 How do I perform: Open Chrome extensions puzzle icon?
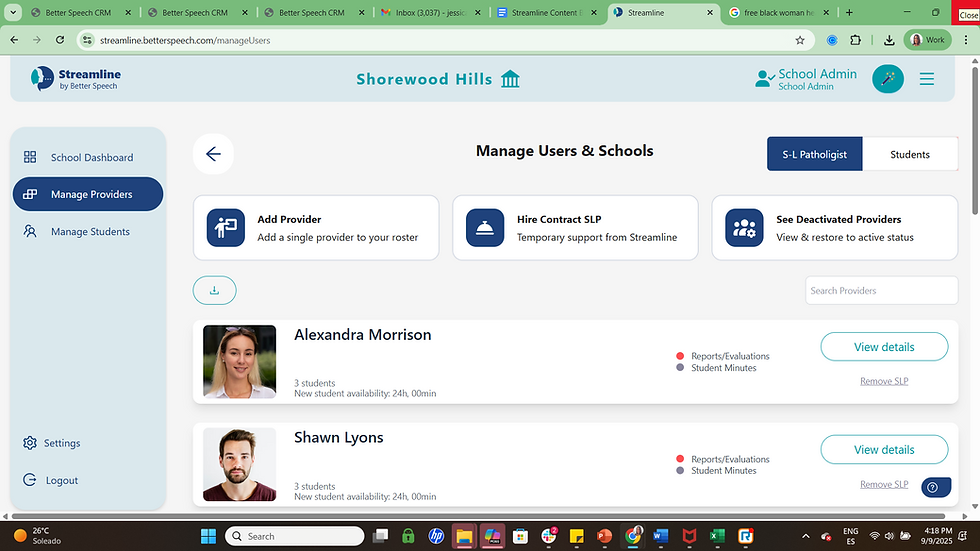pos(856,40)
